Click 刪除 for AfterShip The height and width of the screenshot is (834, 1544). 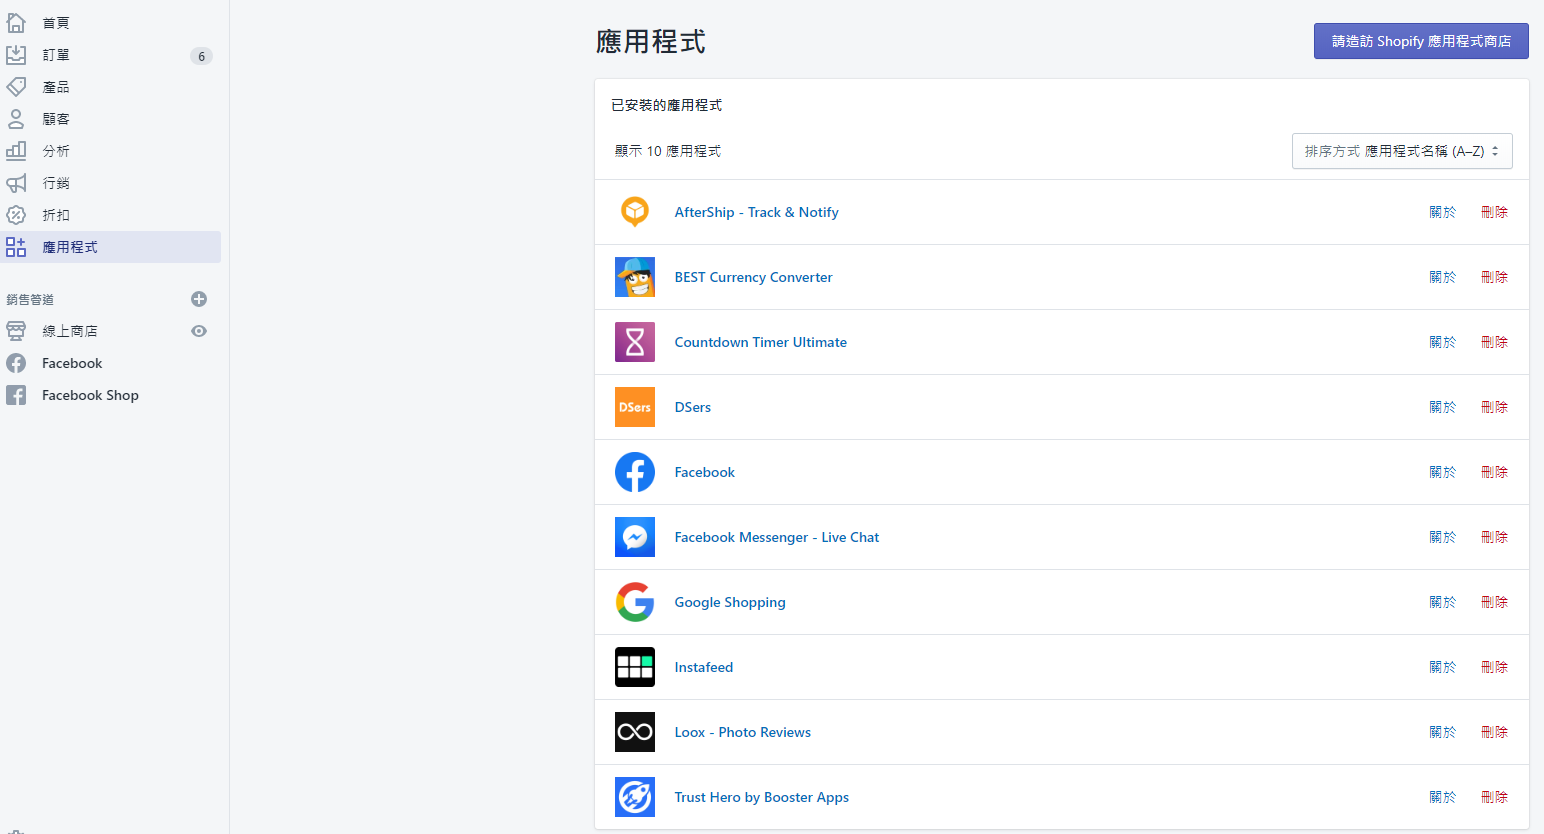[1494, 212]
